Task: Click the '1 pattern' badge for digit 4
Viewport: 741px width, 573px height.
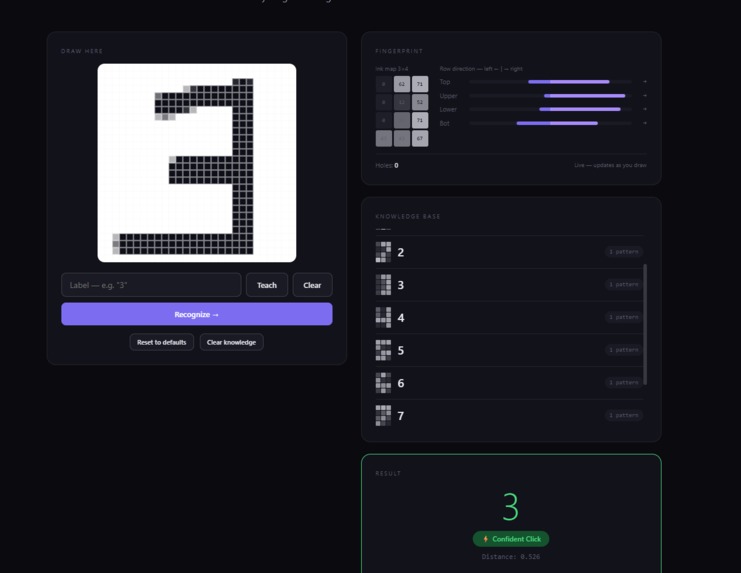Action: pos(624,317)
